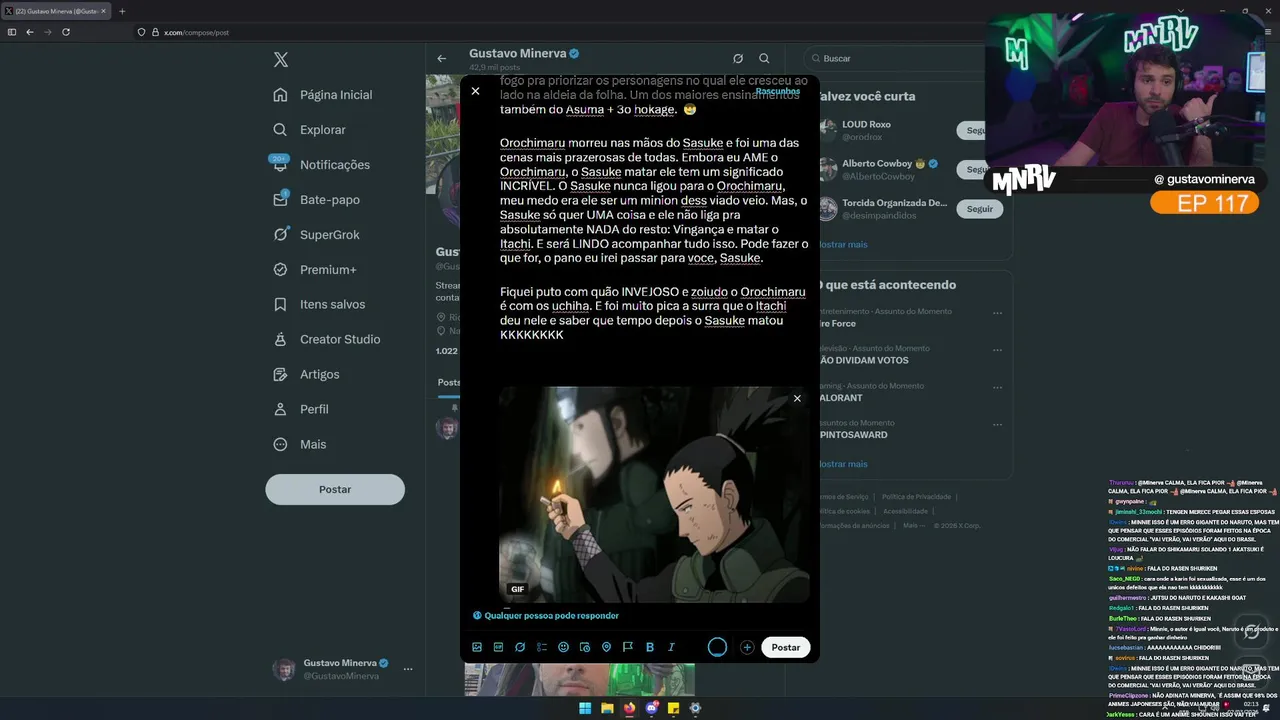The image size is (1280, 720).
Task: Click the character count progress circle
Action: pyautogui.click(x=717, y=647)
